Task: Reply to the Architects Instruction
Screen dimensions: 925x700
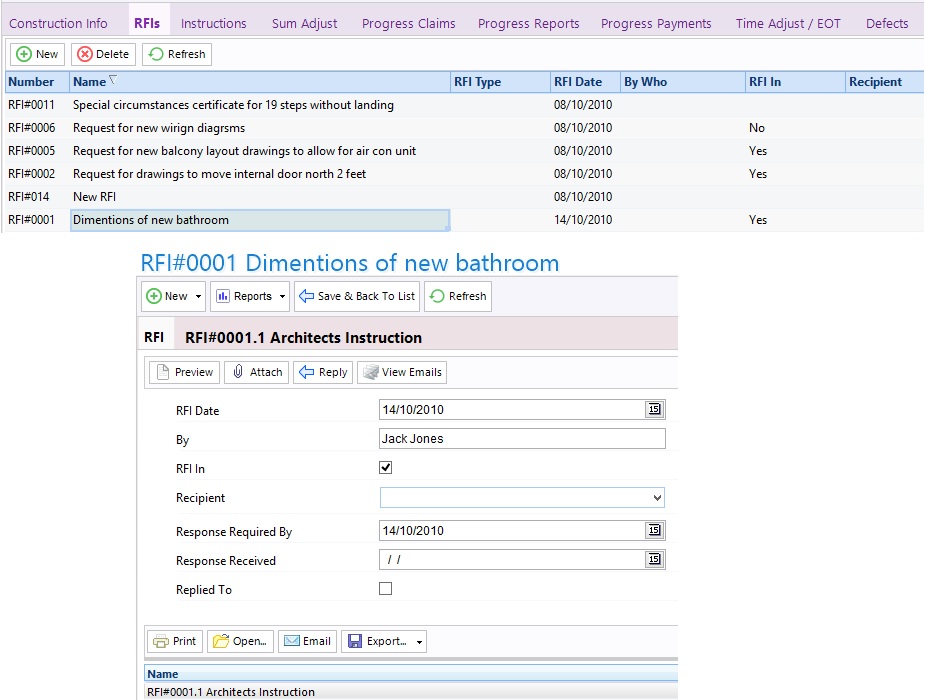Action: point(323,372)
